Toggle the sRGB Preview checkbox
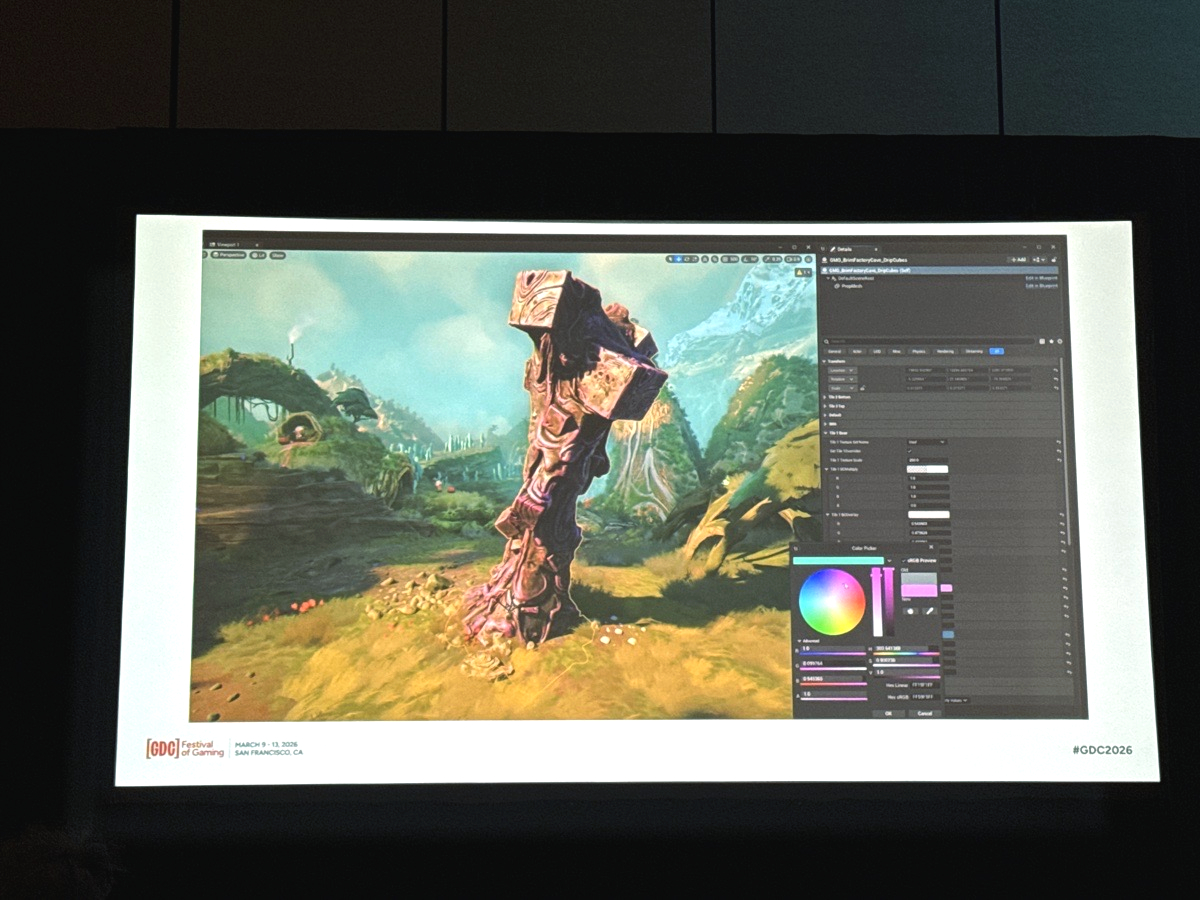 click(904, 561)
